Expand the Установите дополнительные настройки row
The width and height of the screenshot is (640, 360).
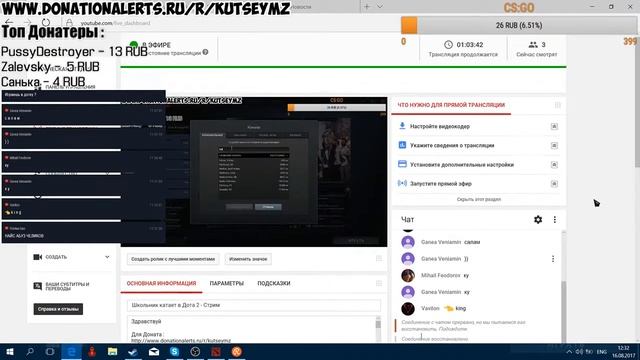click(x=554, y=164)
